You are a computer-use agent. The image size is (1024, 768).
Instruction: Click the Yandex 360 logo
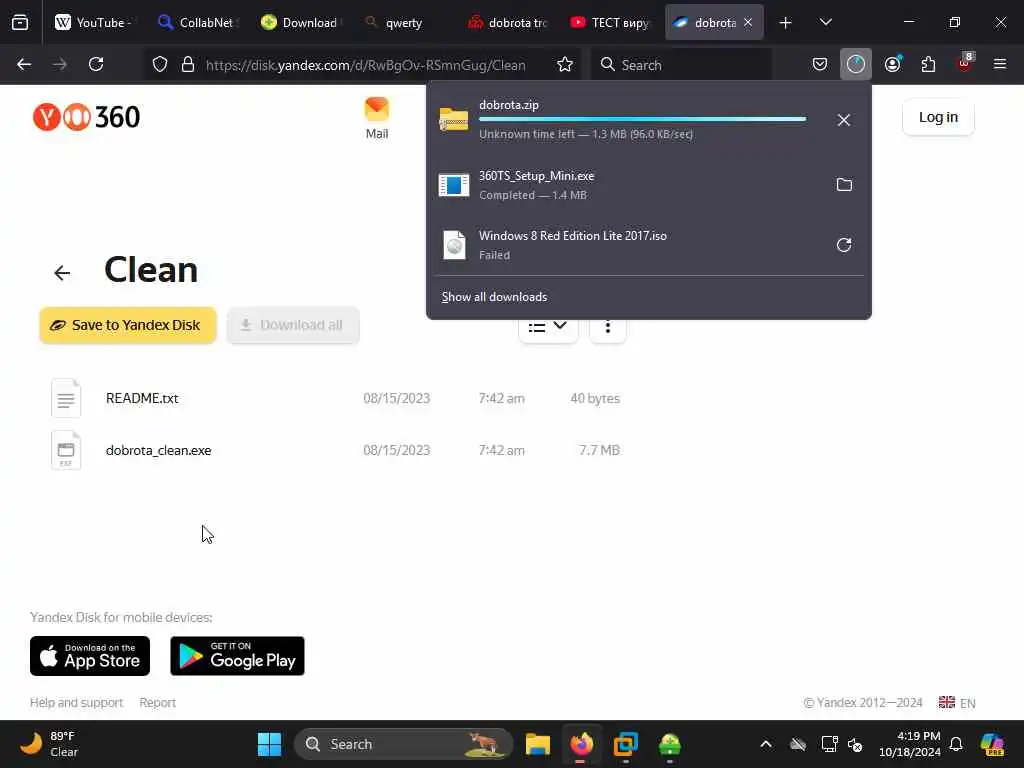[x=86, y=117]
